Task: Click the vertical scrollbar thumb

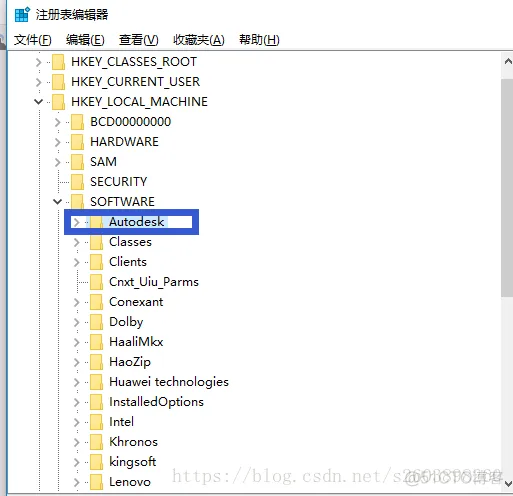Action: click(507, 187)
